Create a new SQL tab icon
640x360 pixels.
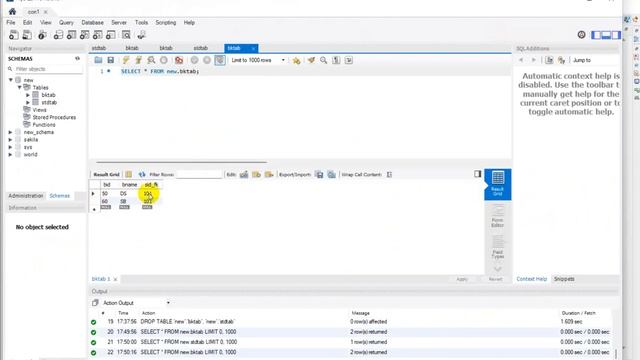[x=13, y=35]
